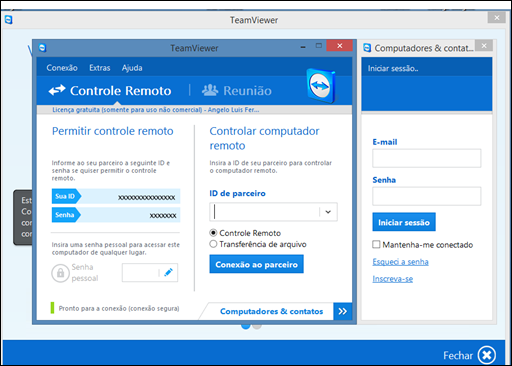
Task: Click the Controlar computador remoto heading
Action: (x=264, y=138)
